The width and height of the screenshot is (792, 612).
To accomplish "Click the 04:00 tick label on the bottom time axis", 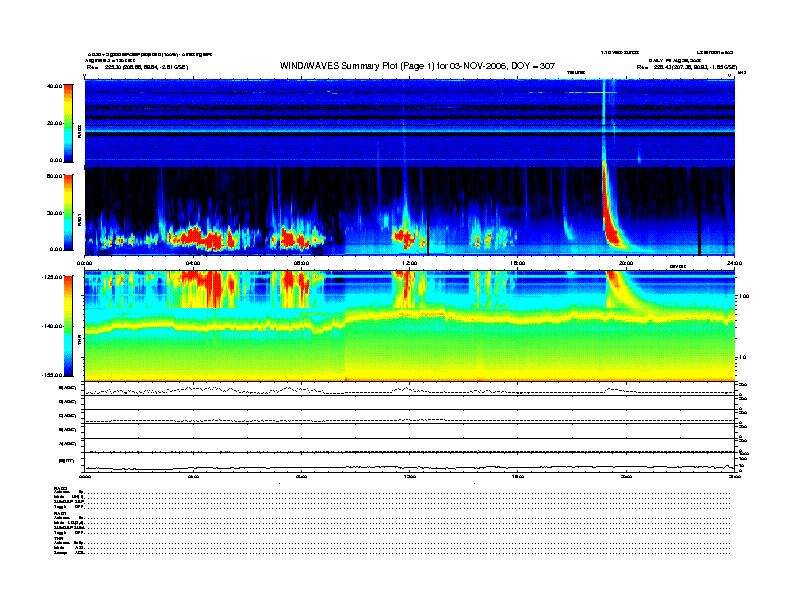I will click(x=193, y=476).
